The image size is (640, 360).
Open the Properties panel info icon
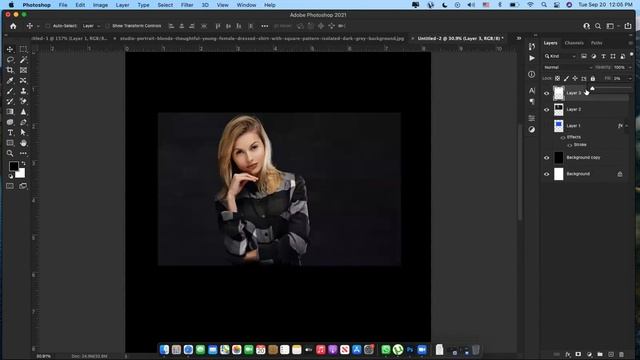point(531,74)
